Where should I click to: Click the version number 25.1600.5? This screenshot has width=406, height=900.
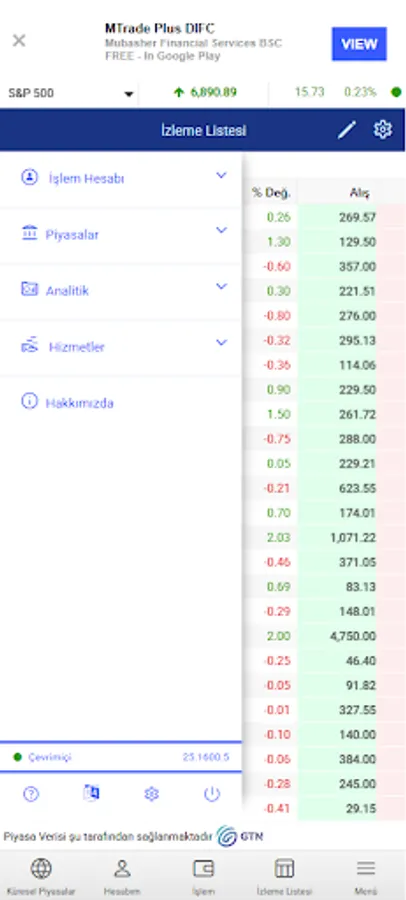coord(206,757)
